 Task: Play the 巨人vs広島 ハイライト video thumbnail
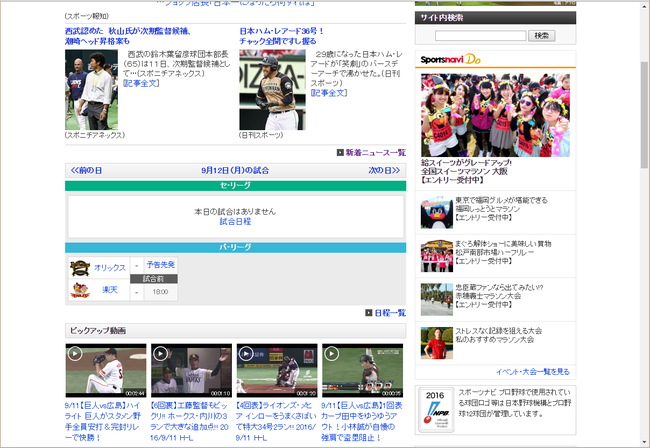pos(106,371)
